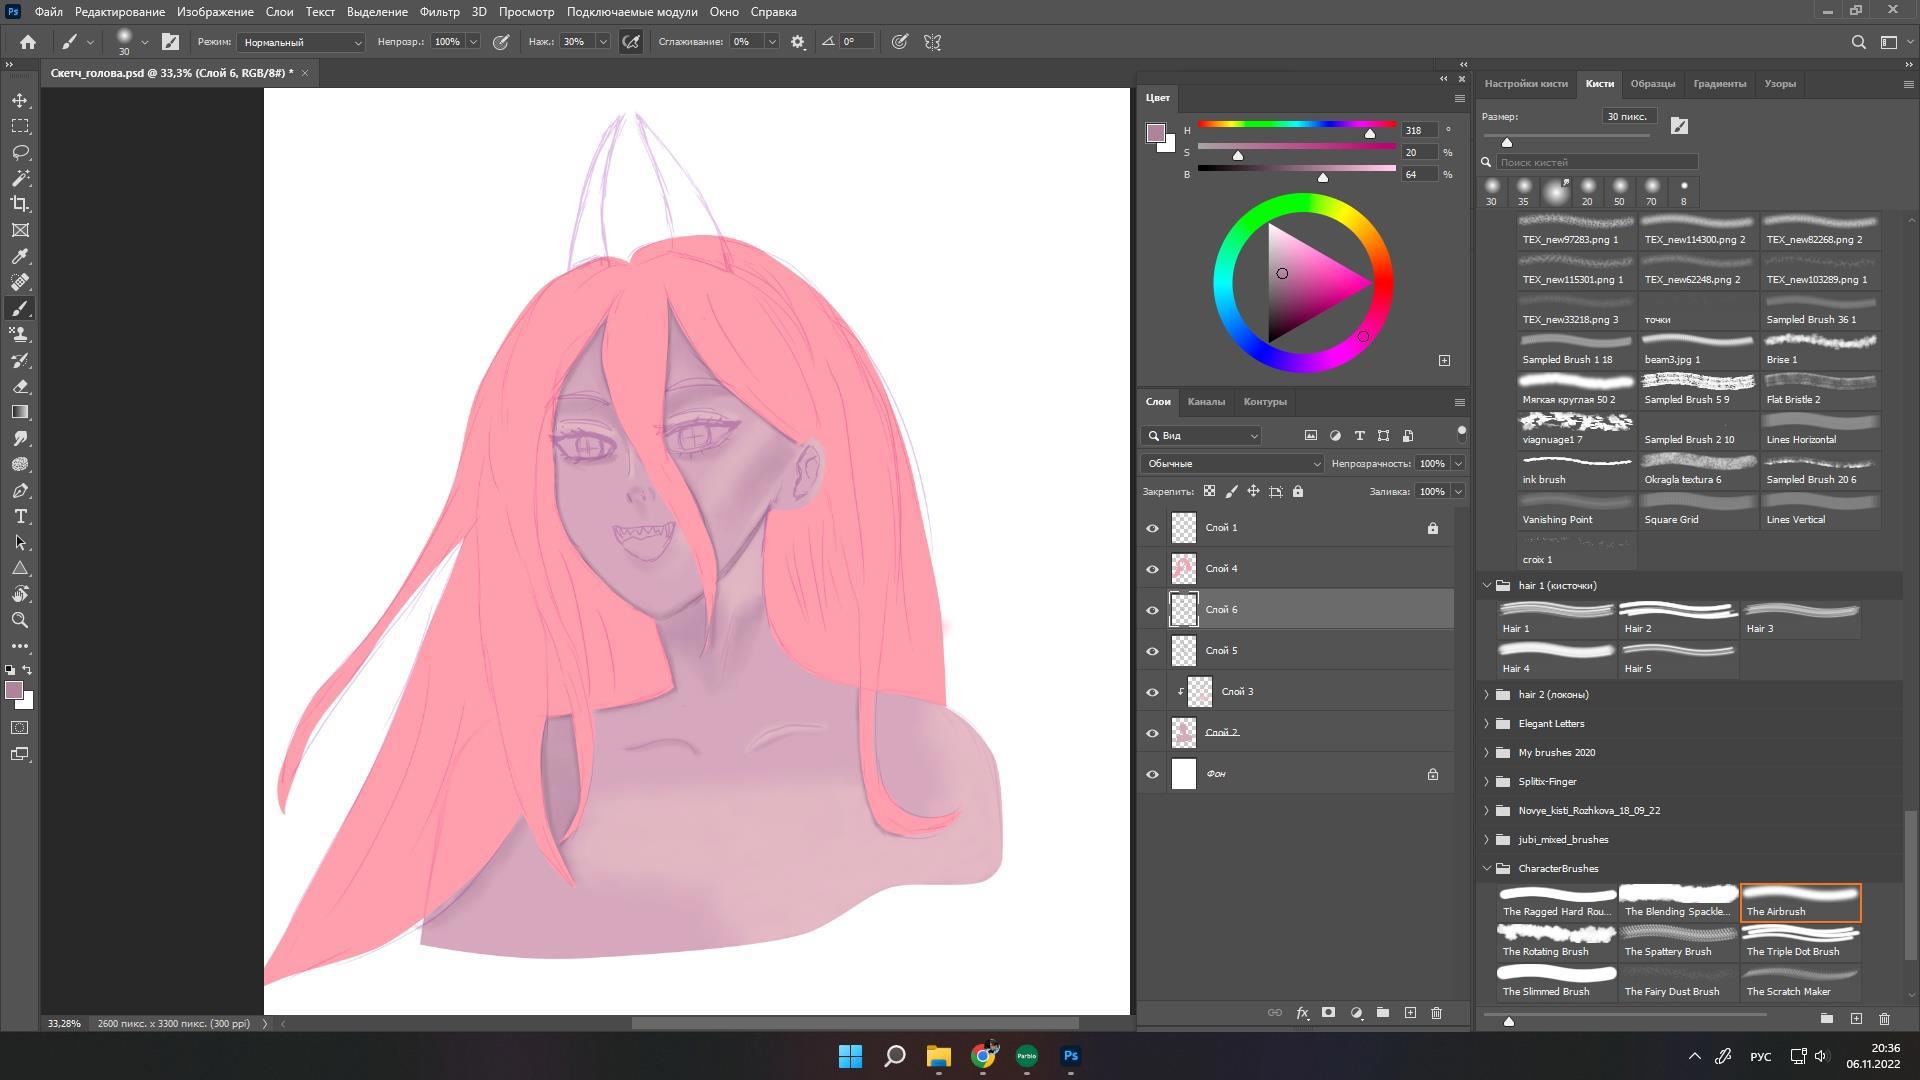The height and width of the screenshot is (1080, 1920).
Task: Select the Eyedropper tool
Action: [20, 256]
